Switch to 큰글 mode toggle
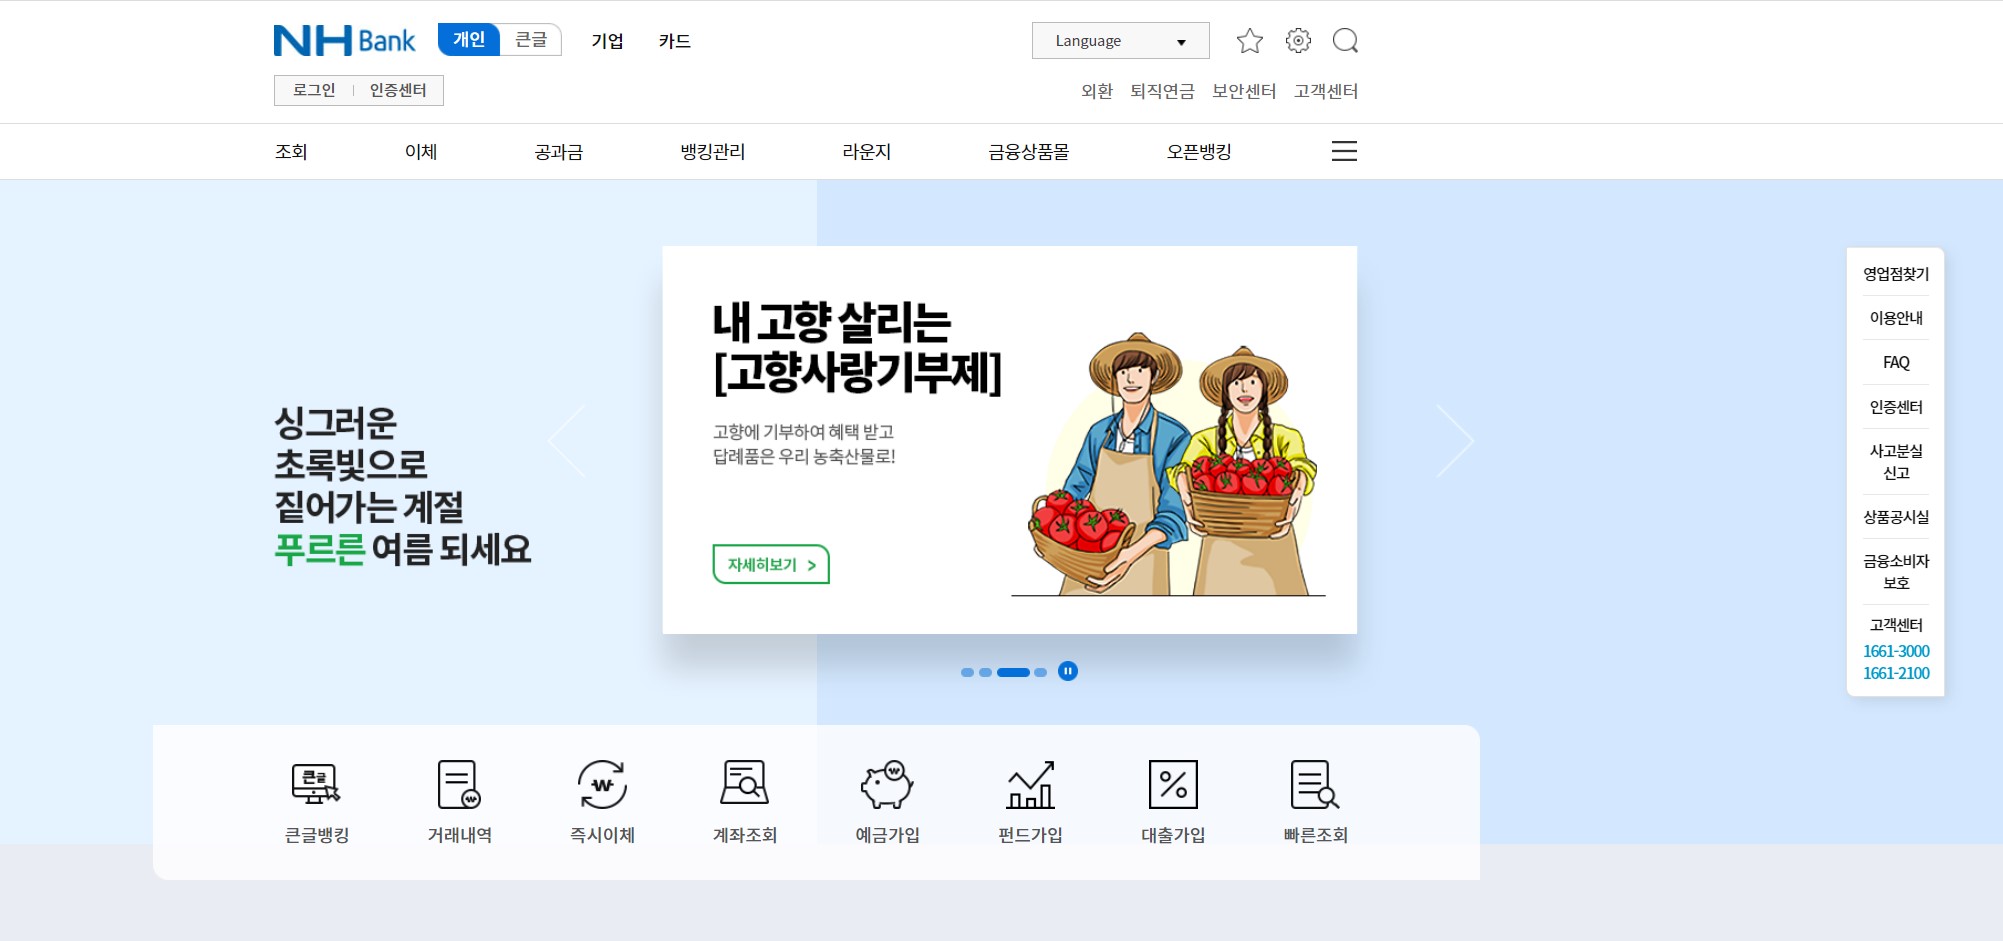The height and width of the screenshot is (941, 2003). (x=531, y=40)
